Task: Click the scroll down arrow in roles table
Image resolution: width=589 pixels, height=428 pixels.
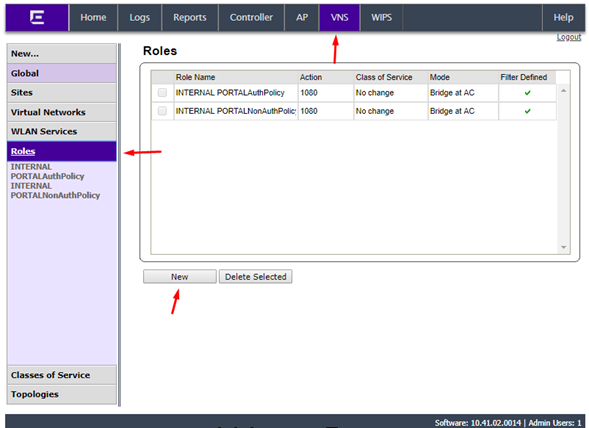Action: (x=563, y=247)
